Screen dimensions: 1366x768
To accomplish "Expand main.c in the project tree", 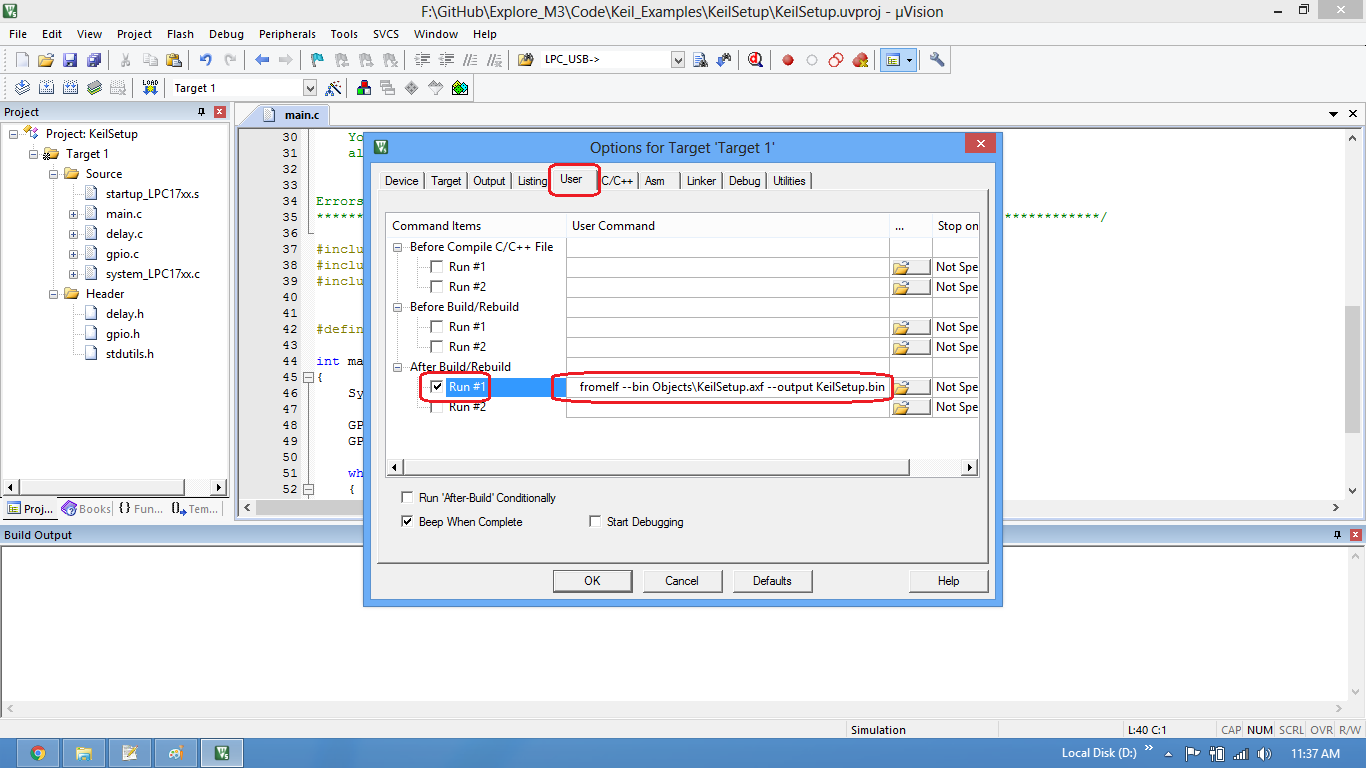I will 74,214.
